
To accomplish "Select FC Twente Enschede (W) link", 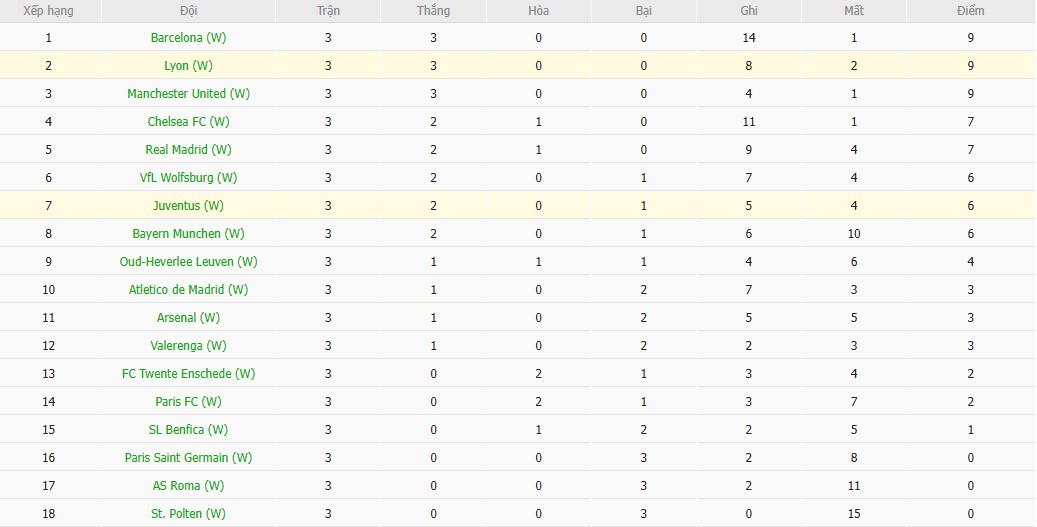I will (x=188, y=374).
